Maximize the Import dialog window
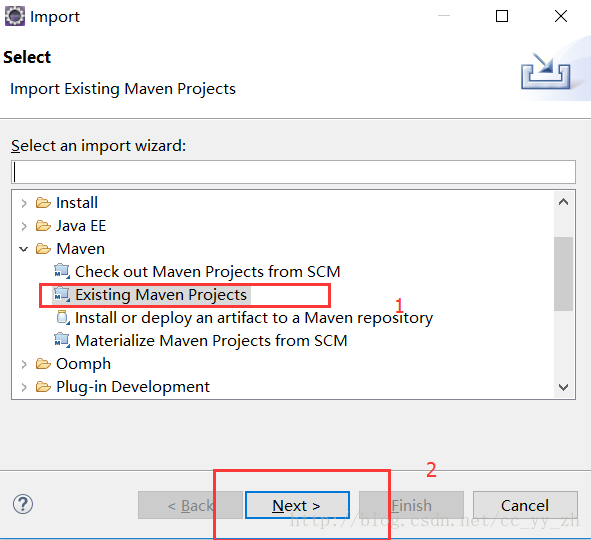The width and height of the screenshot is (591, 540). pyautogui.click(x=502, y=16)
